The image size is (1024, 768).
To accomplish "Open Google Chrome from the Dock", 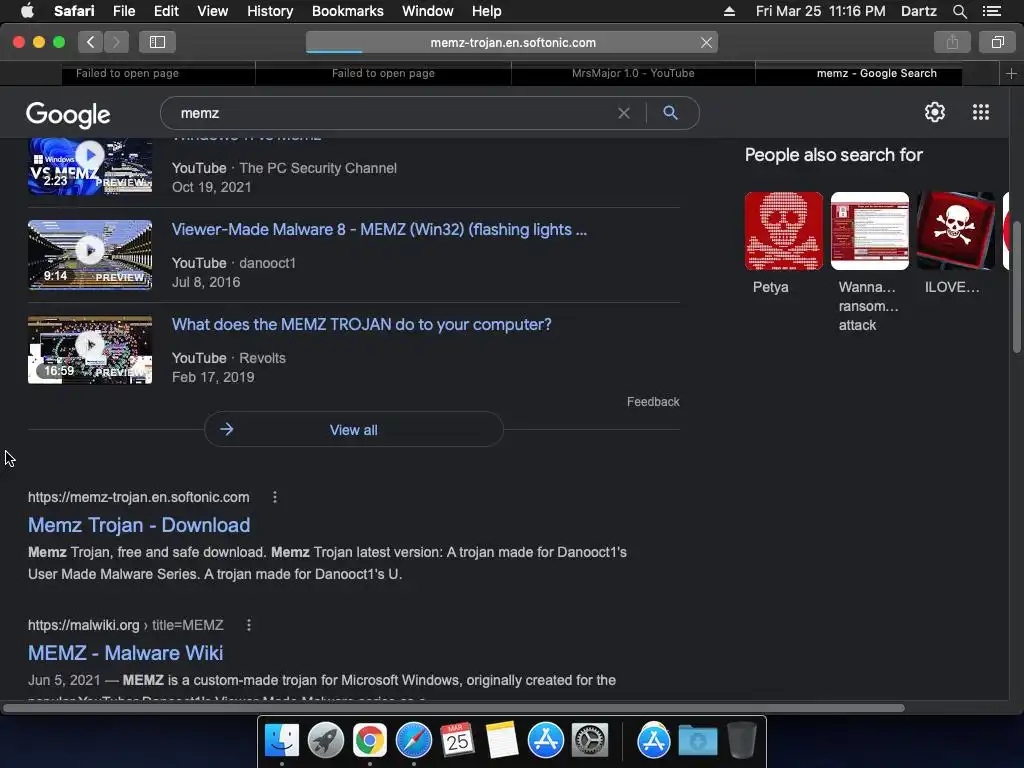I will (370, 741).
